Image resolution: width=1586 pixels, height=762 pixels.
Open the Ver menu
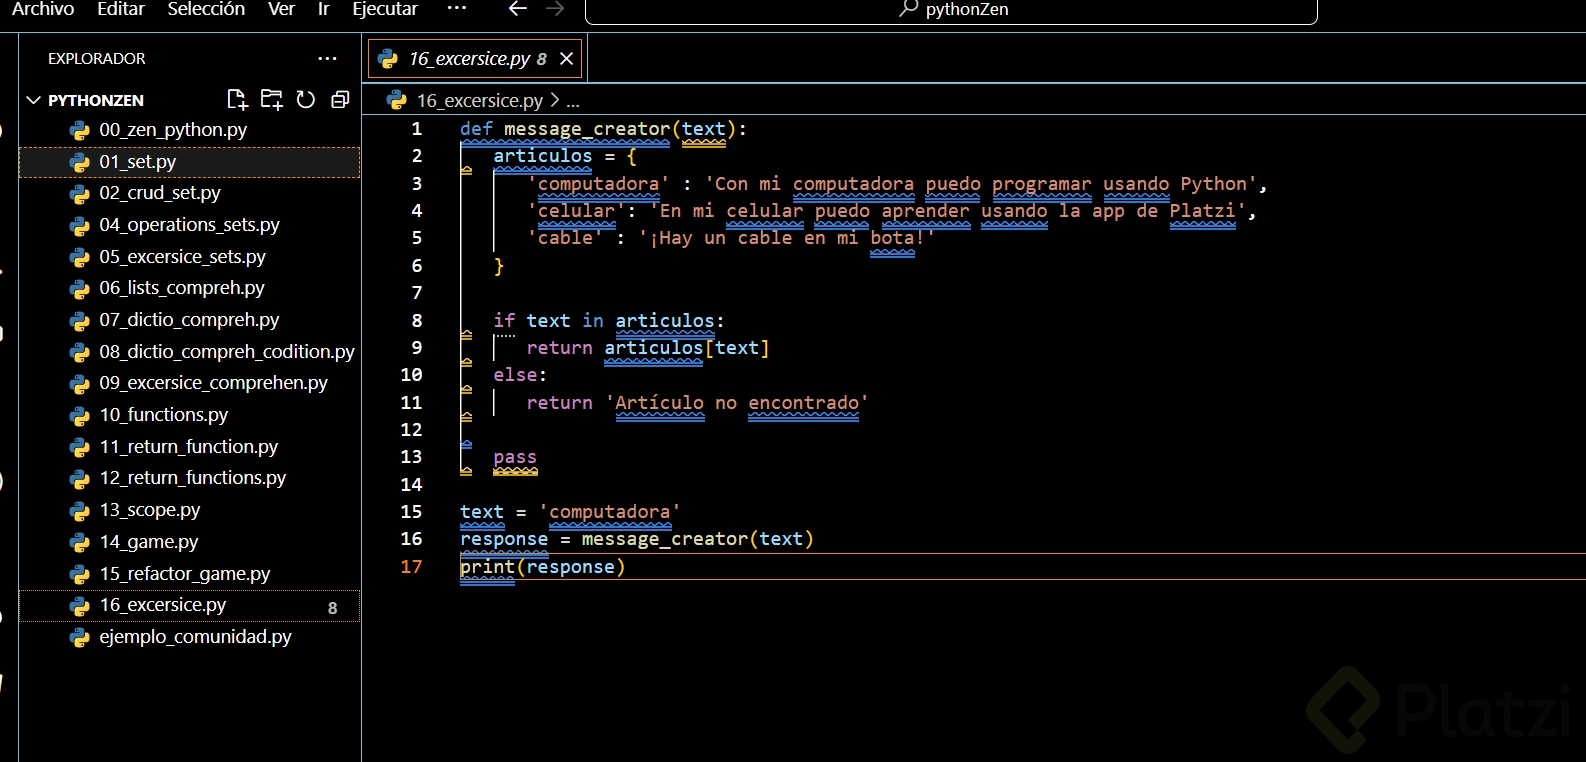(281, 9)
